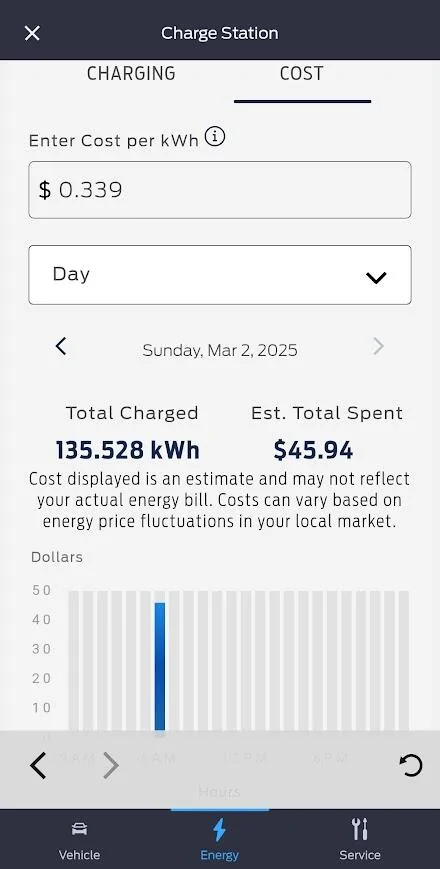Select the COST tab

(301, 74)
